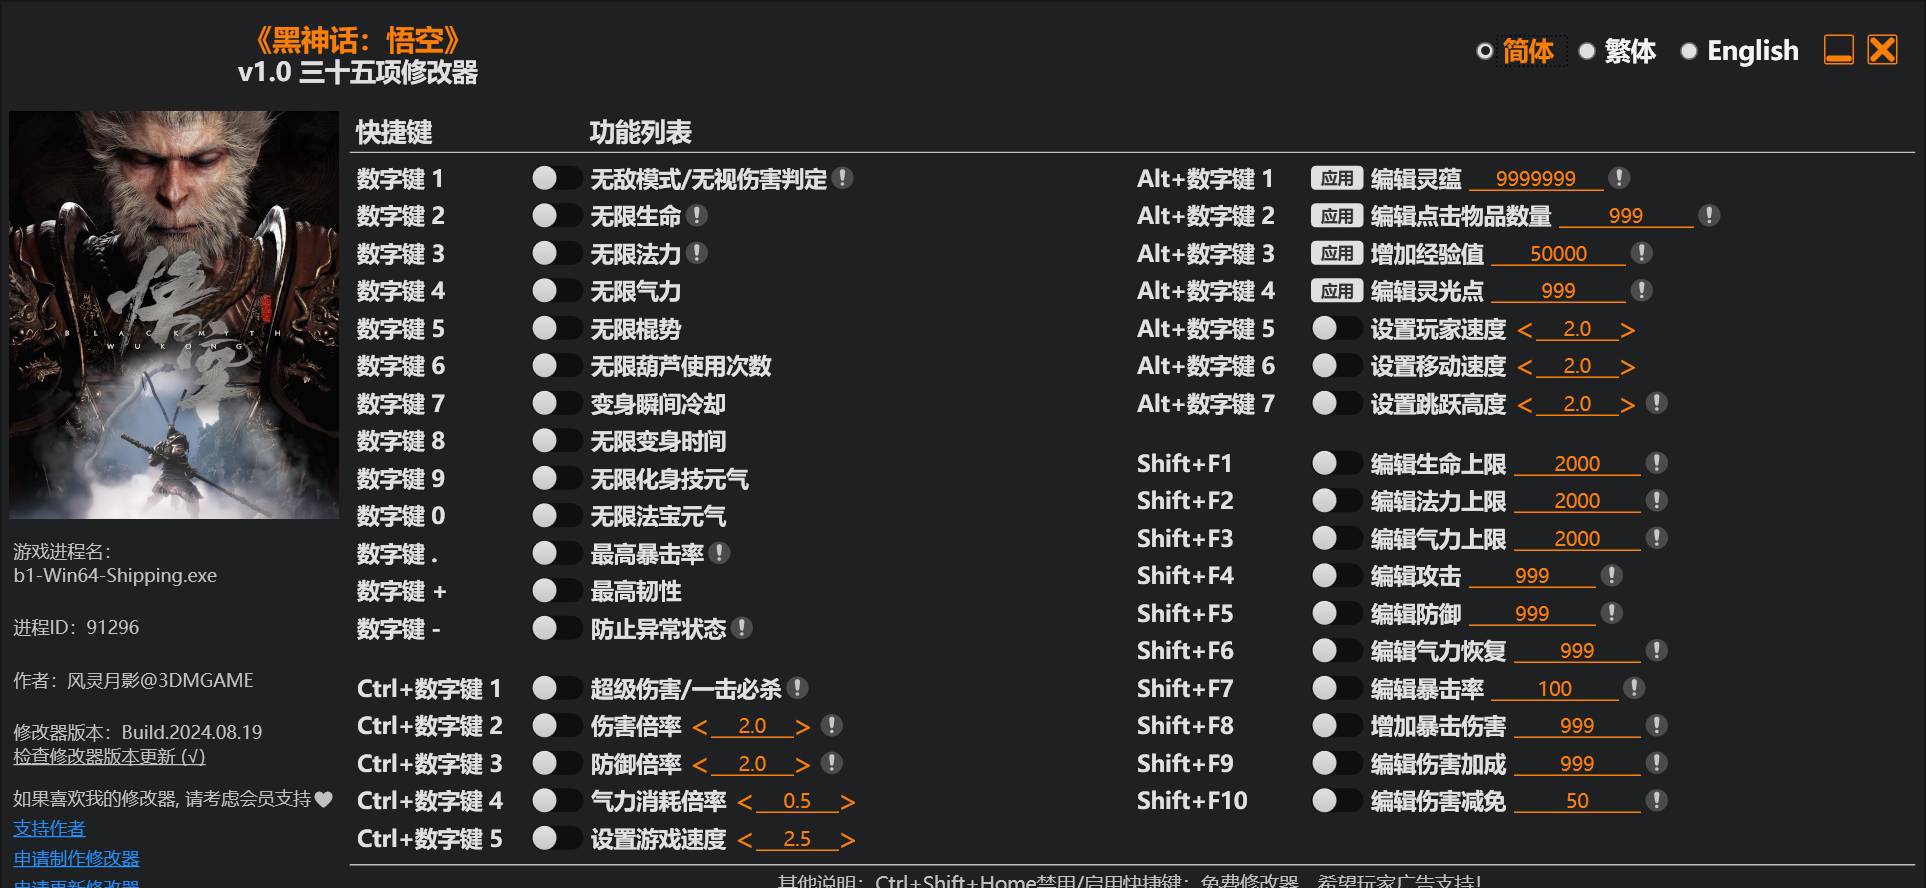
Task: Enable the 无限生命 toggle
Action: (x=556, y=215)
